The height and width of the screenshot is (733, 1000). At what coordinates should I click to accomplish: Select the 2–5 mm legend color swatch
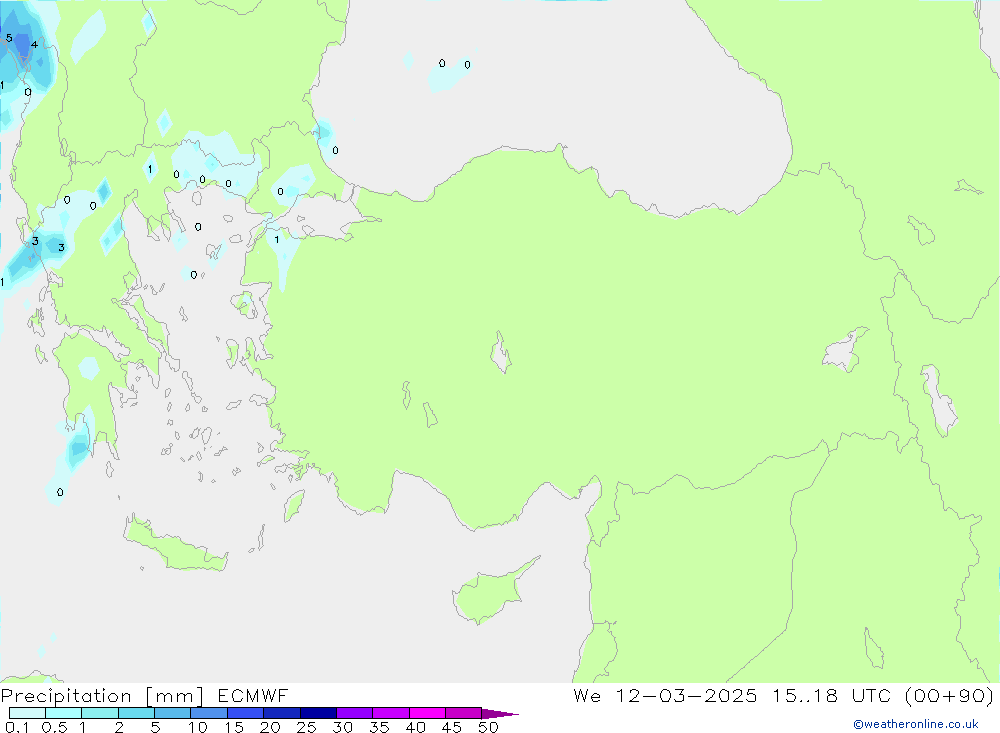click(136, 713)
